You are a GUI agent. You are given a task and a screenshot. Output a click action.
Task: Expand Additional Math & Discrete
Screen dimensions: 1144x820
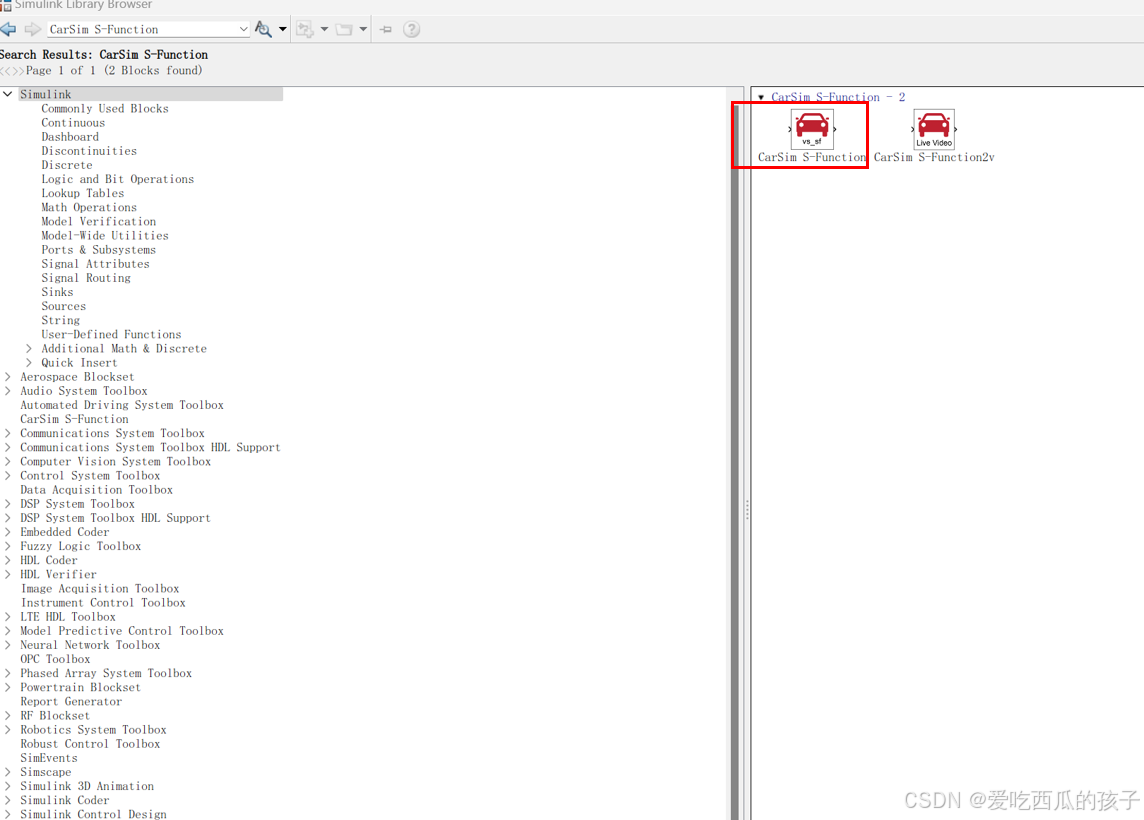pyautogui.click(x=29, y=349)
